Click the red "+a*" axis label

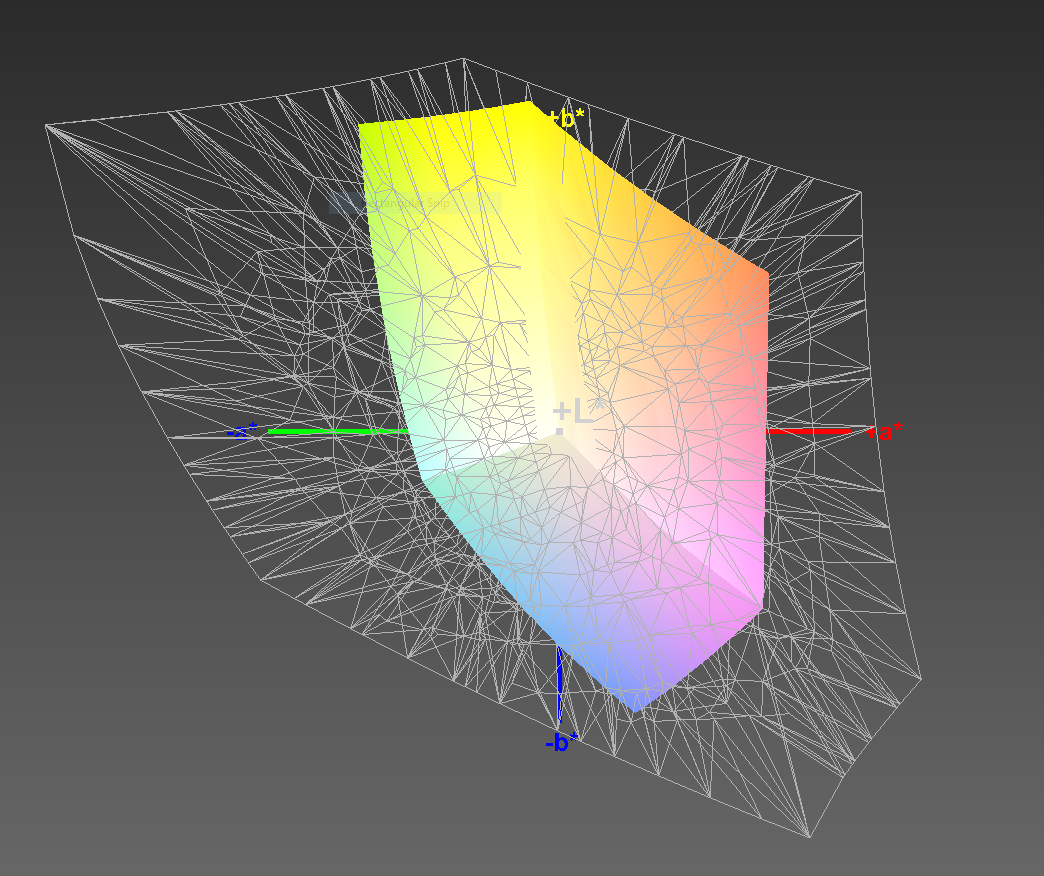point(885,432)
